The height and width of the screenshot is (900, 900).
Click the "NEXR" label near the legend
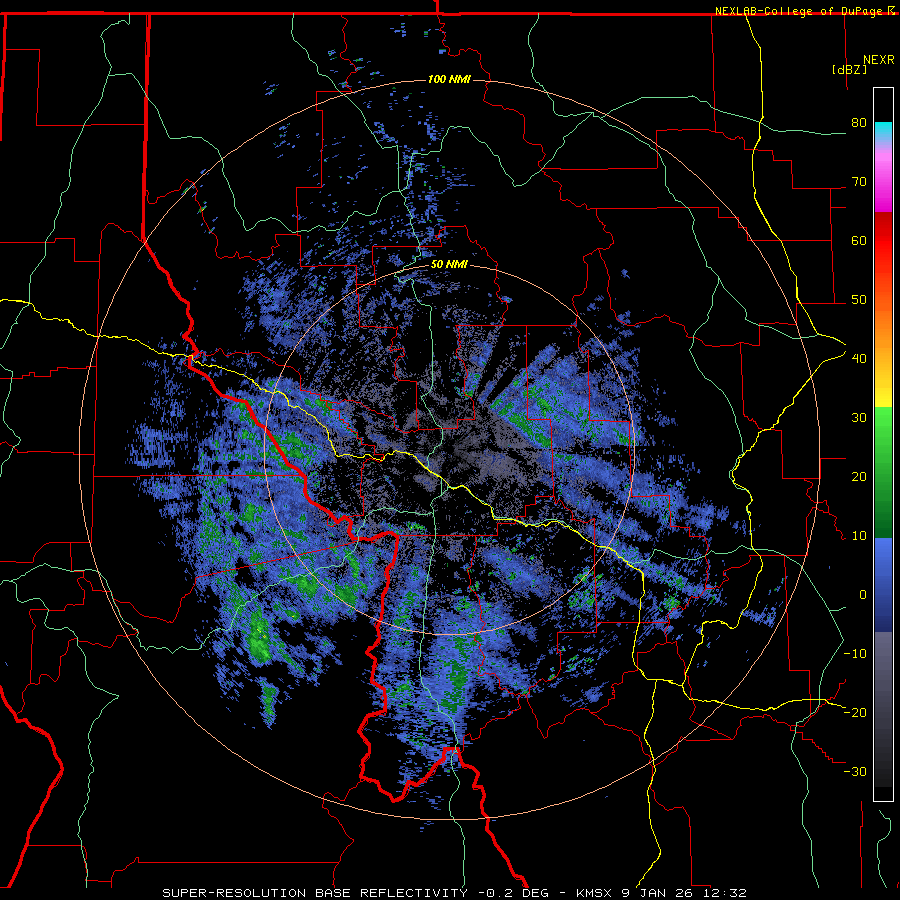click(879, 60)
